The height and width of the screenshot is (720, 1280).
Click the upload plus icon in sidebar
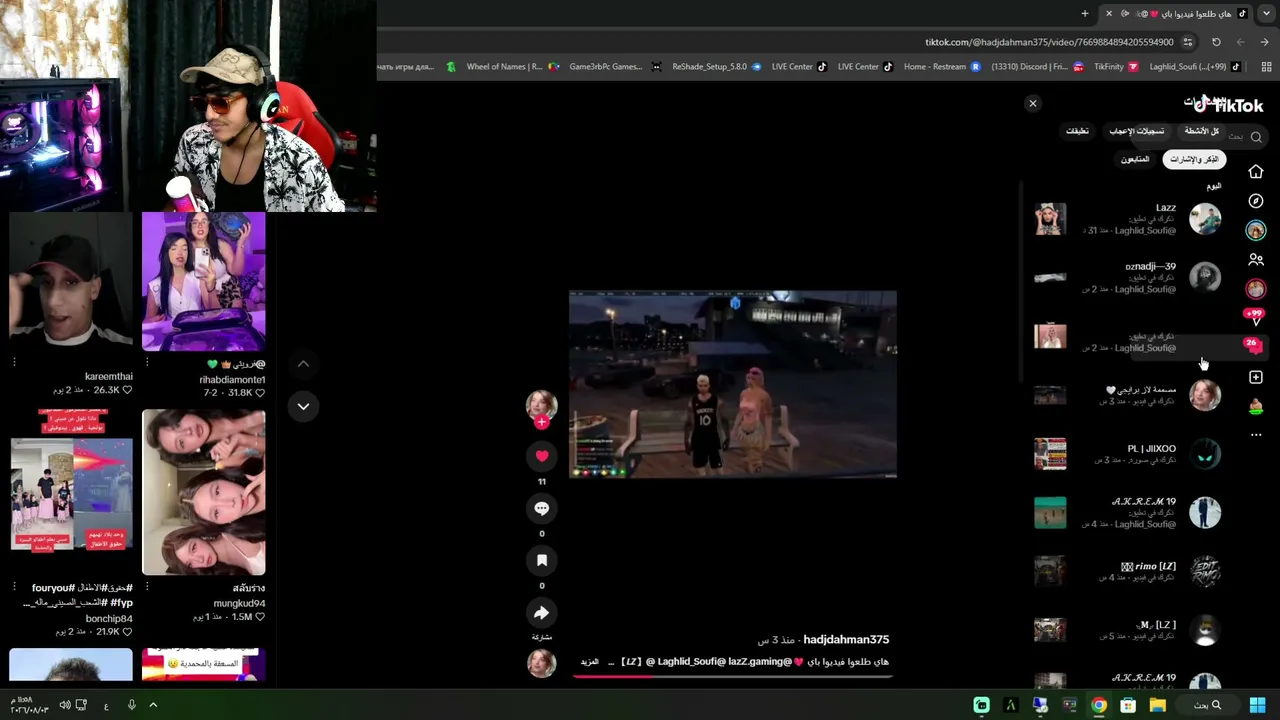click(x=1256, y=377)
